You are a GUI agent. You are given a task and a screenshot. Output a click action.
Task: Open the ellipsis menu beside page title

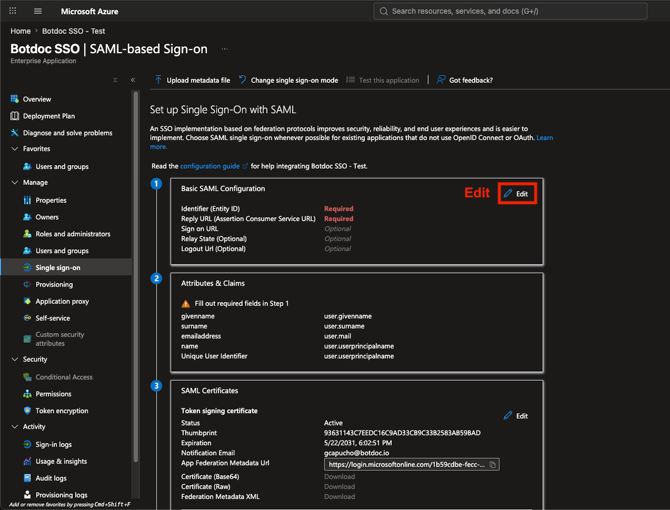(225, 49)
